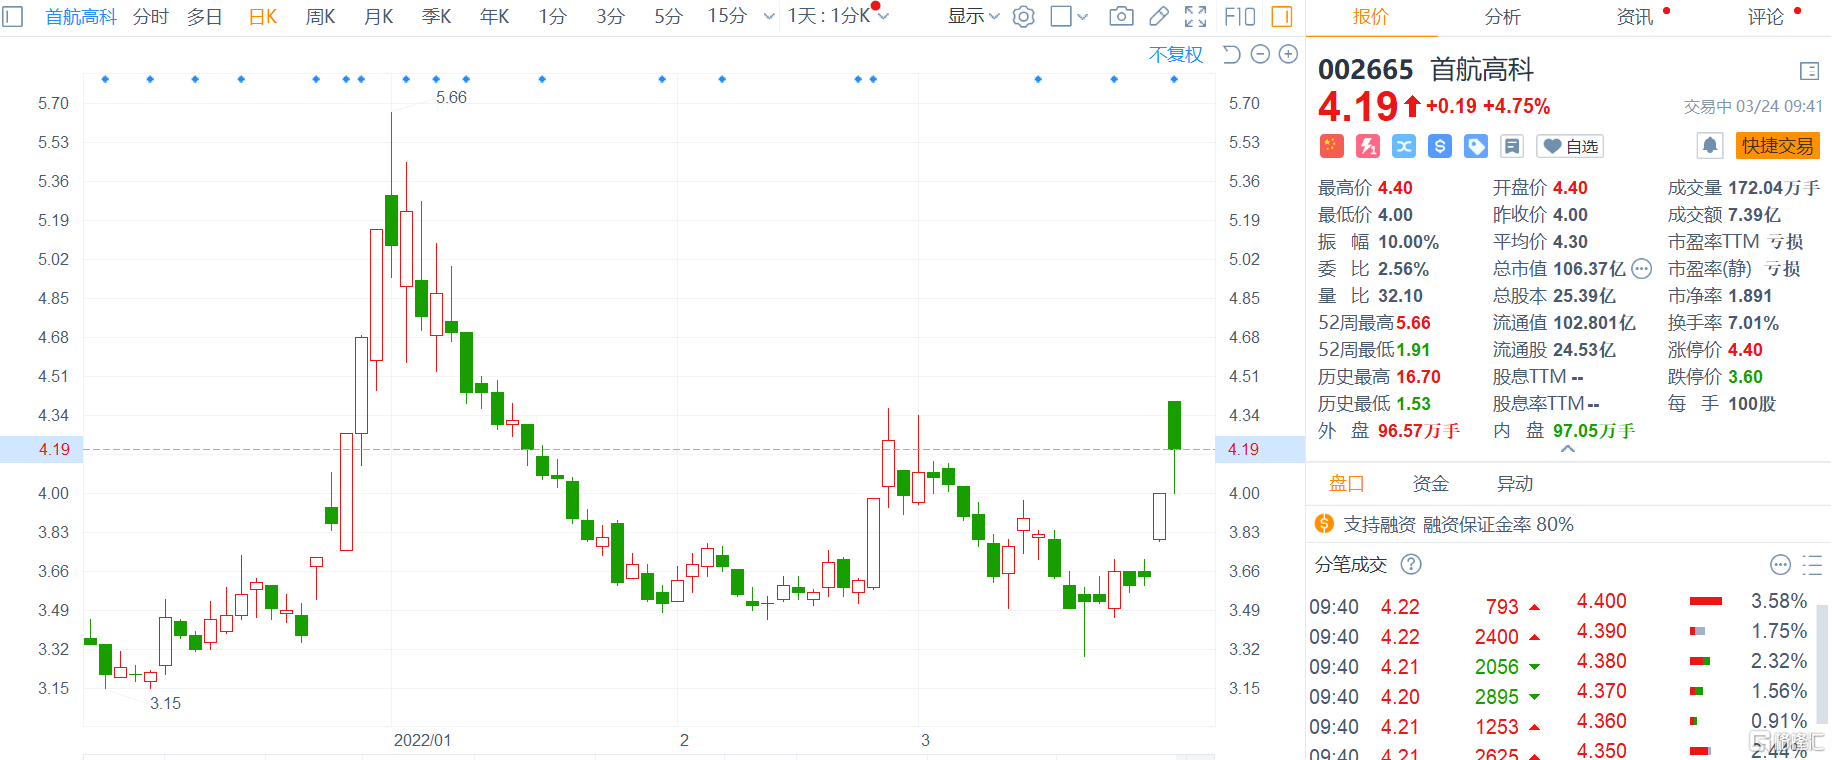Toggle 不复权 adjustment mode

pyautogui.click(x=1176, y=54)
